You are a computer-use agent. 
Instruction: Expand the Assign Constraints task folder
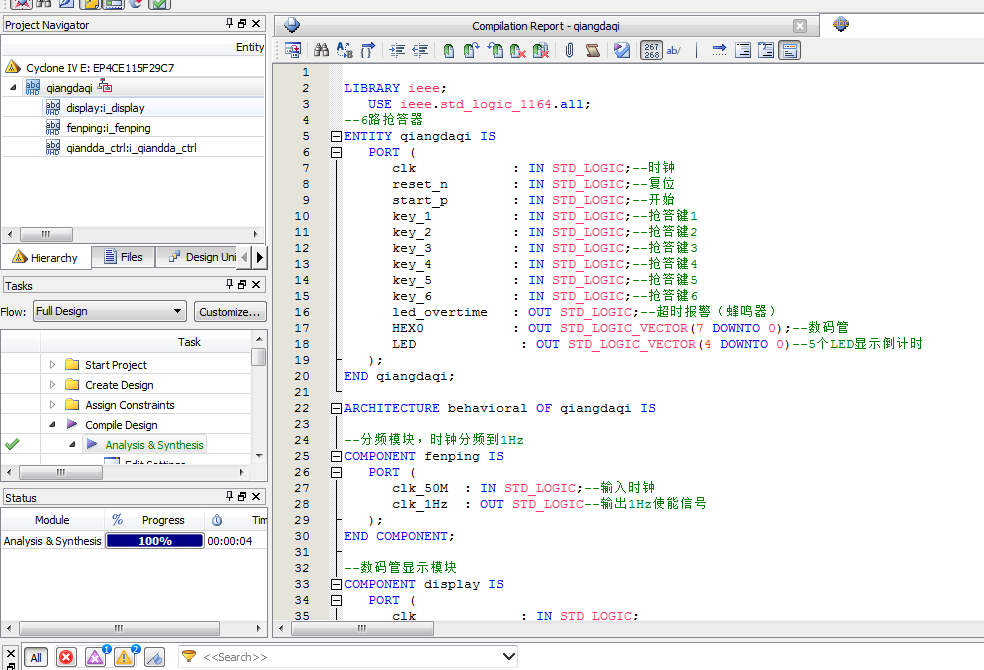tap(53, 405)
